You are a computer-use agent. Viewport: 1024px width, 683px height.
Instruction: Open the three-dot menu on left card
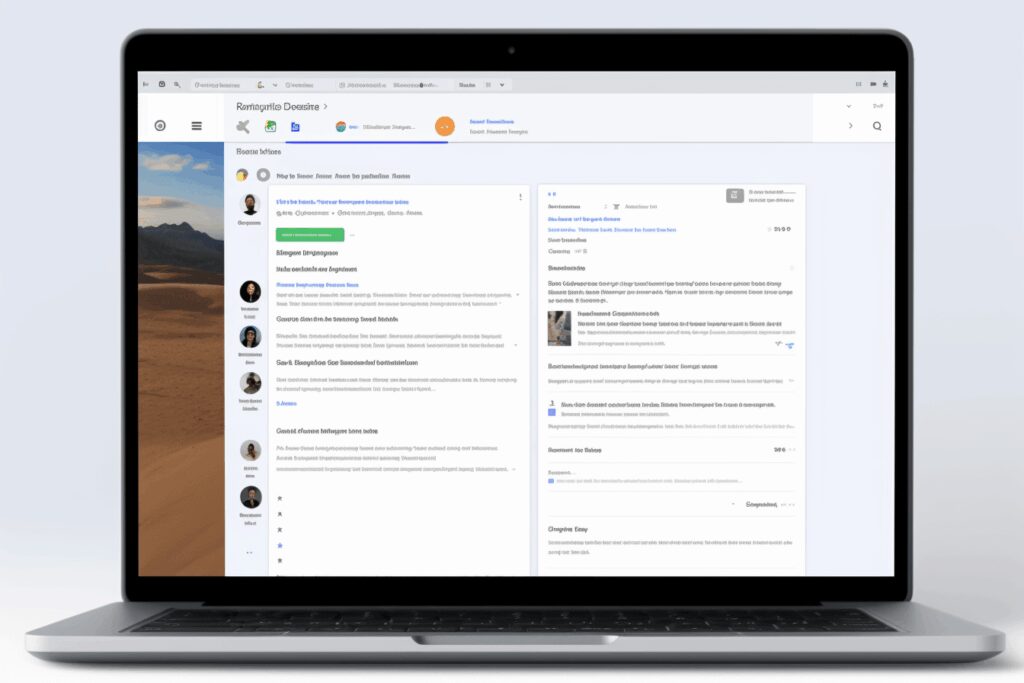pos(520,198)
